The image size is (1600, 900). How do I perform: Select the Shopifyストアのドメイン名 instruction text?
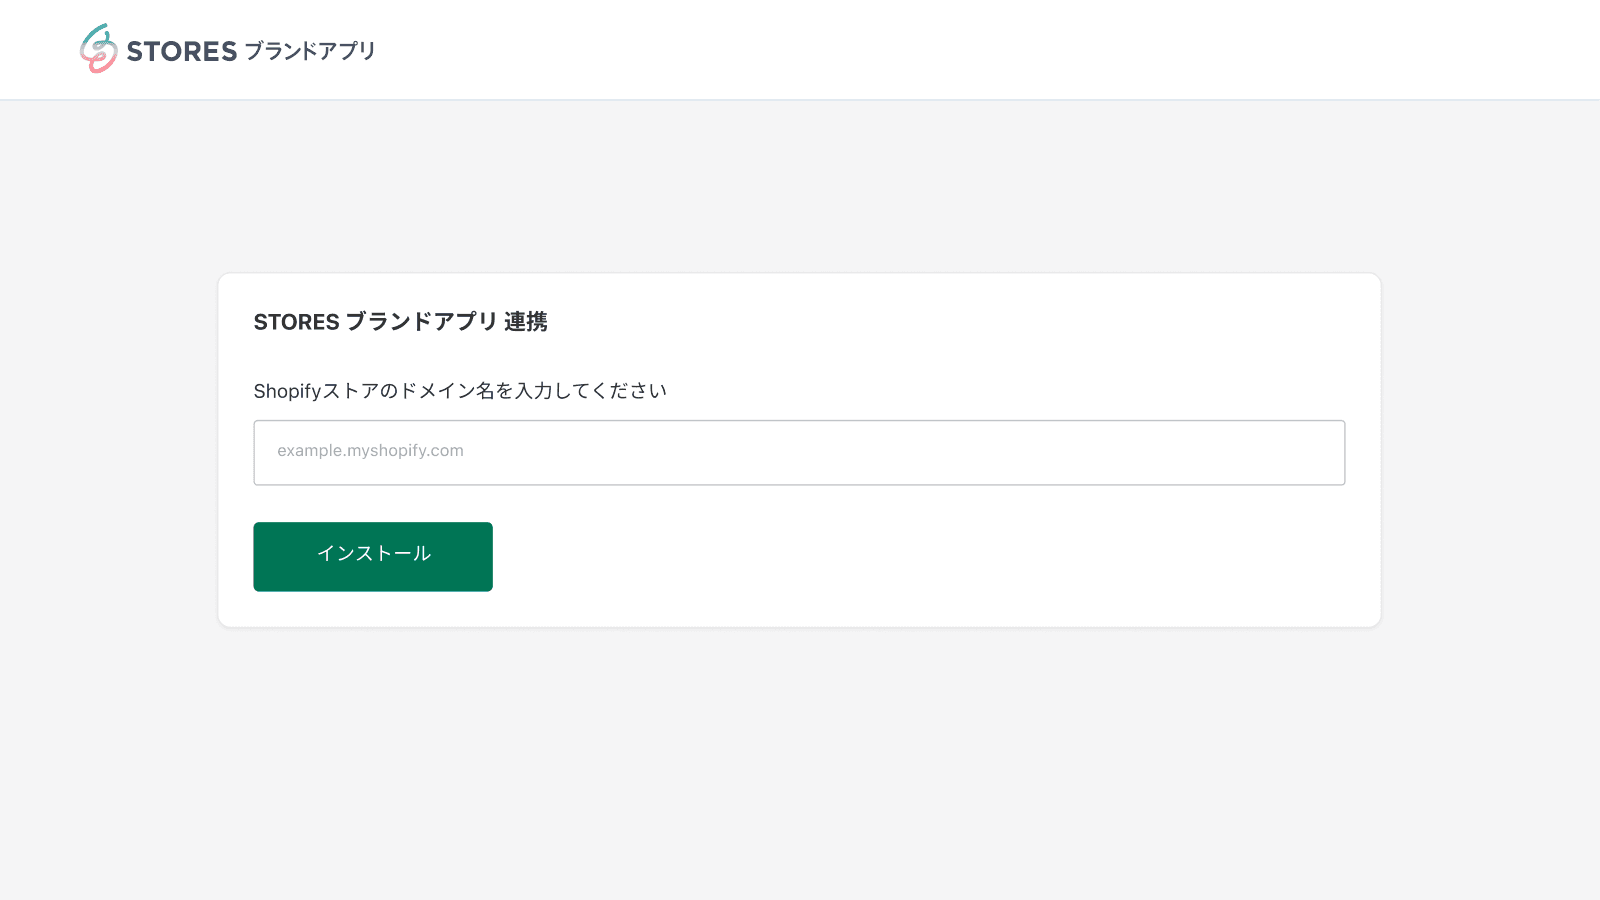[460, 391]
